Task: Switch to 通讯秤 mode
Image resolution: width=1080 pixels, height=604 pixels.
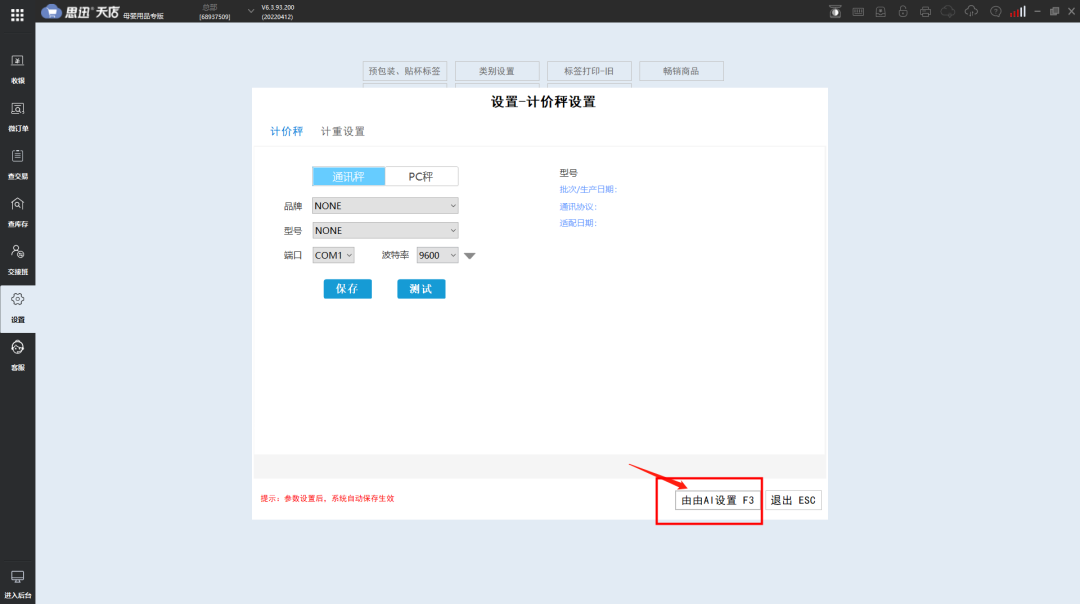Action: click(347, 175)
